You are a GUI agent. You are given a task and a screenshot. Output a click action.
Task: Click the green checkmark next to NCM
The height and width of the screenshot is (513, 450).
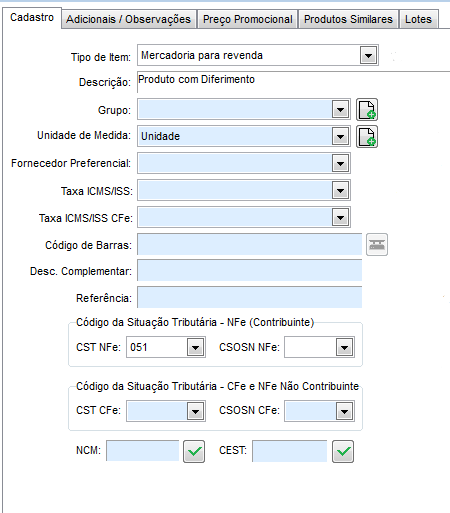click(x=194, y=451)
